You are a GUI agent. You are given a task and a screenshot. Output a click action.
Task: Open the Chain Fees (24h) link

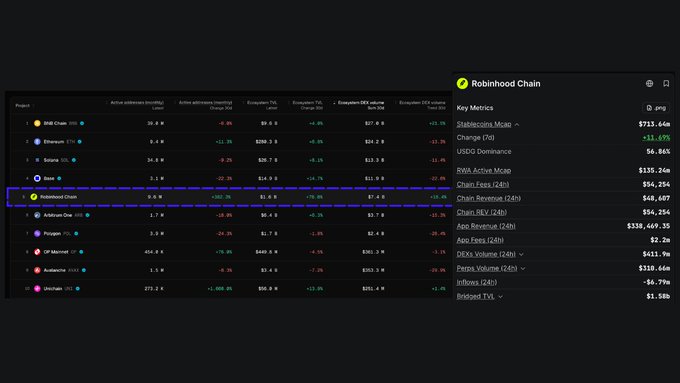pos(483,184)
